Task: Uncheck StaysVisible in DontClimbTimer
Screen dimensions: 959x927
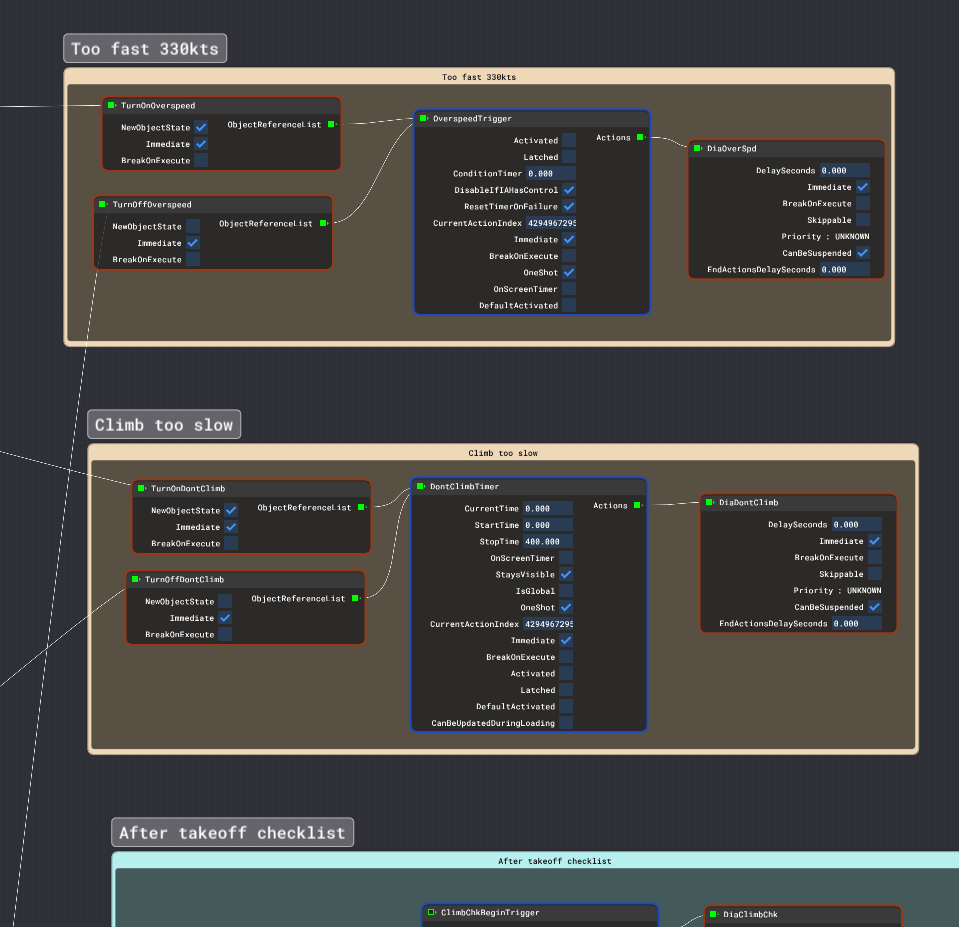Action: pyautogui.click(x=566, y=575)
